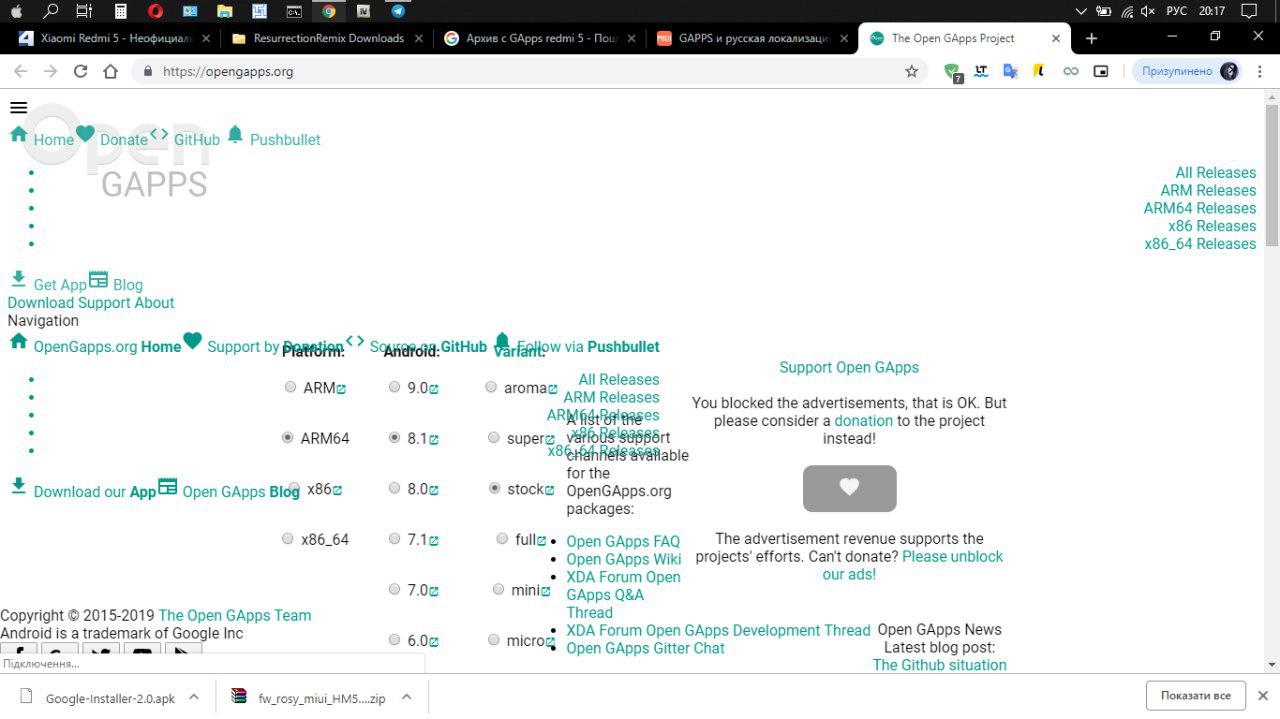Click the picture-in-picture extension icon
Viewport: 1280px width, 719px height.
point(1100,71)
